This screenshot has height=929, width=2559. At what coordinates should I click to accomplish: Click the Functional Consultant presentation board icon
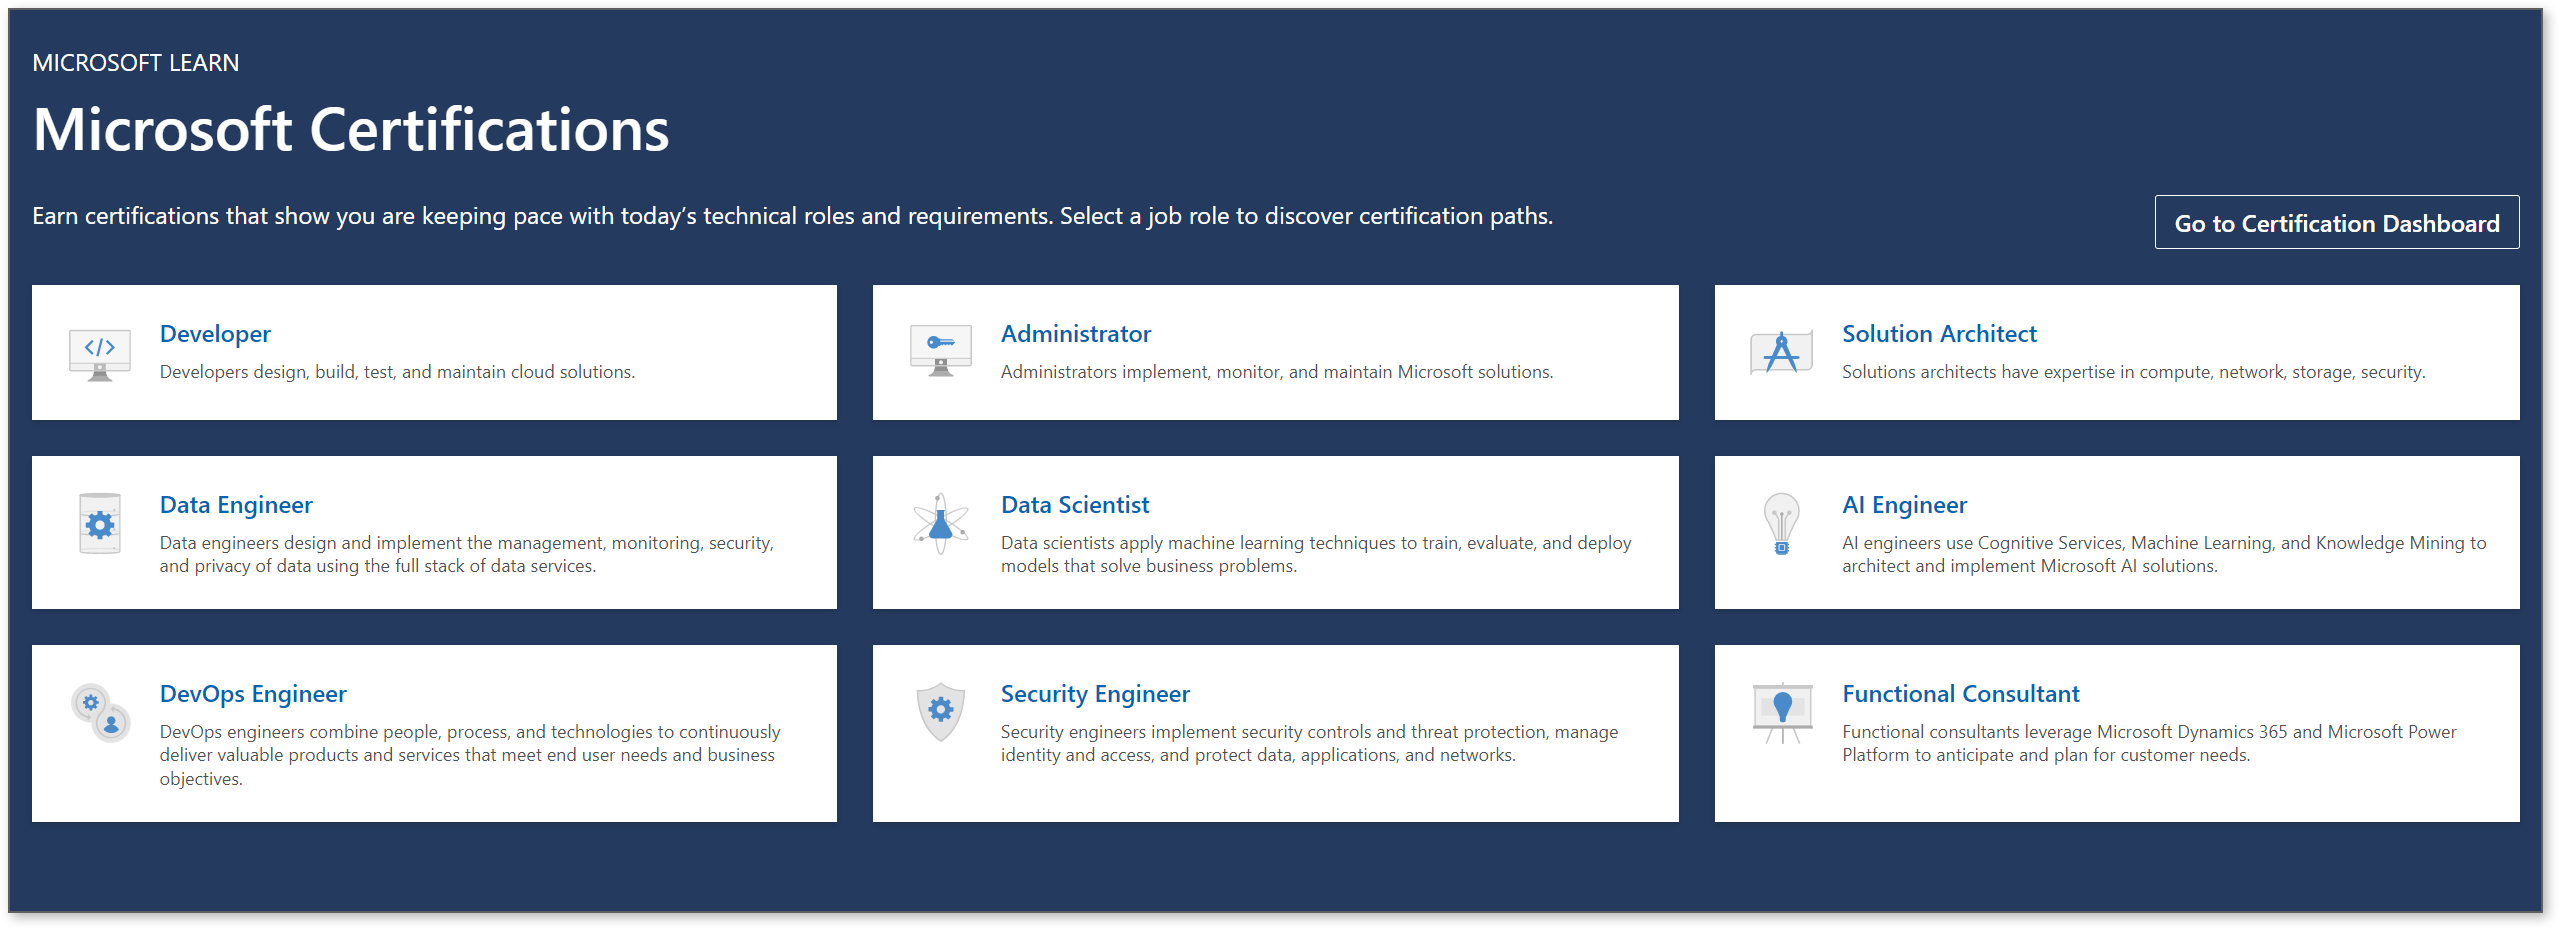(1782, 713)
